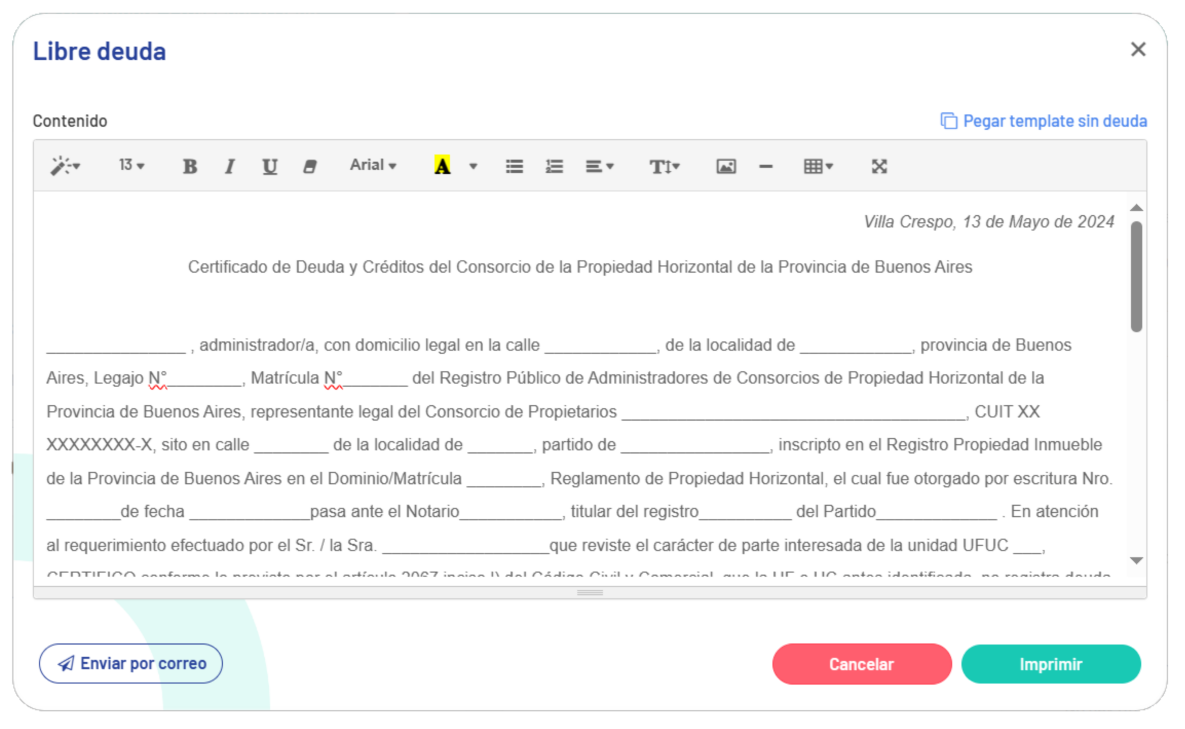Click the 'Libre deuda' dialog title

pos(99,51)
